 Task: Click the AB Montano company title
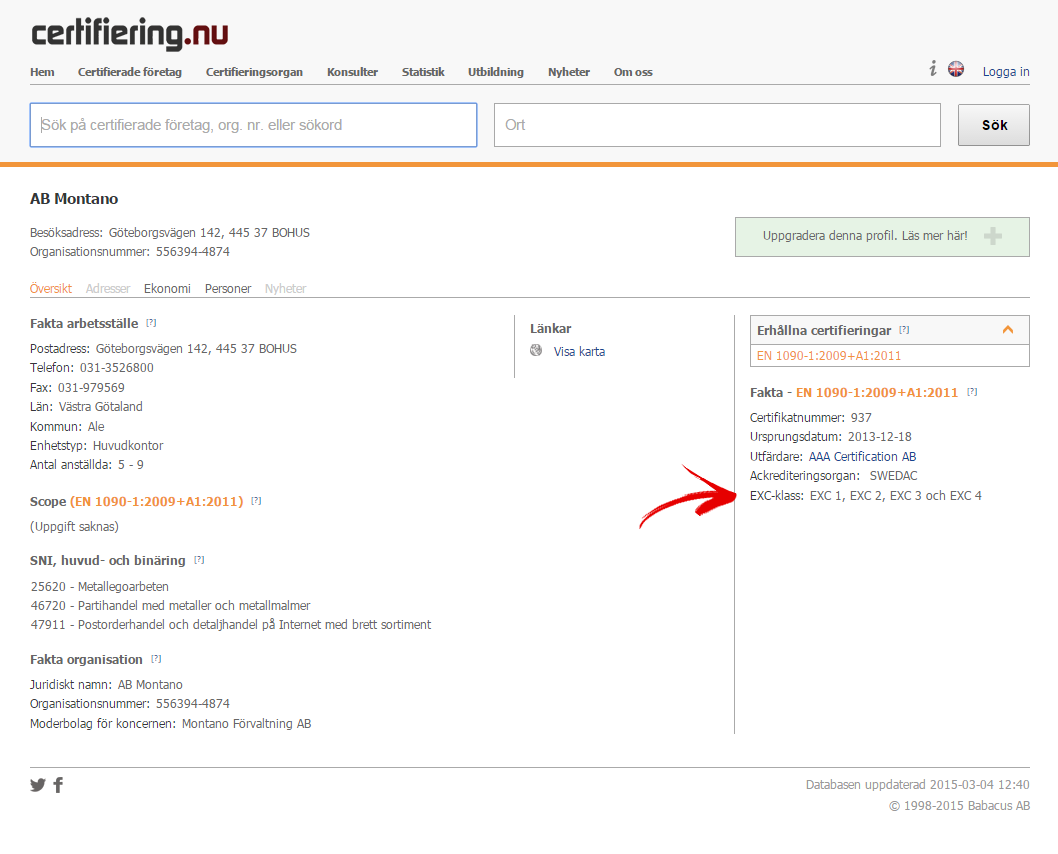click(x=74, y=199)
